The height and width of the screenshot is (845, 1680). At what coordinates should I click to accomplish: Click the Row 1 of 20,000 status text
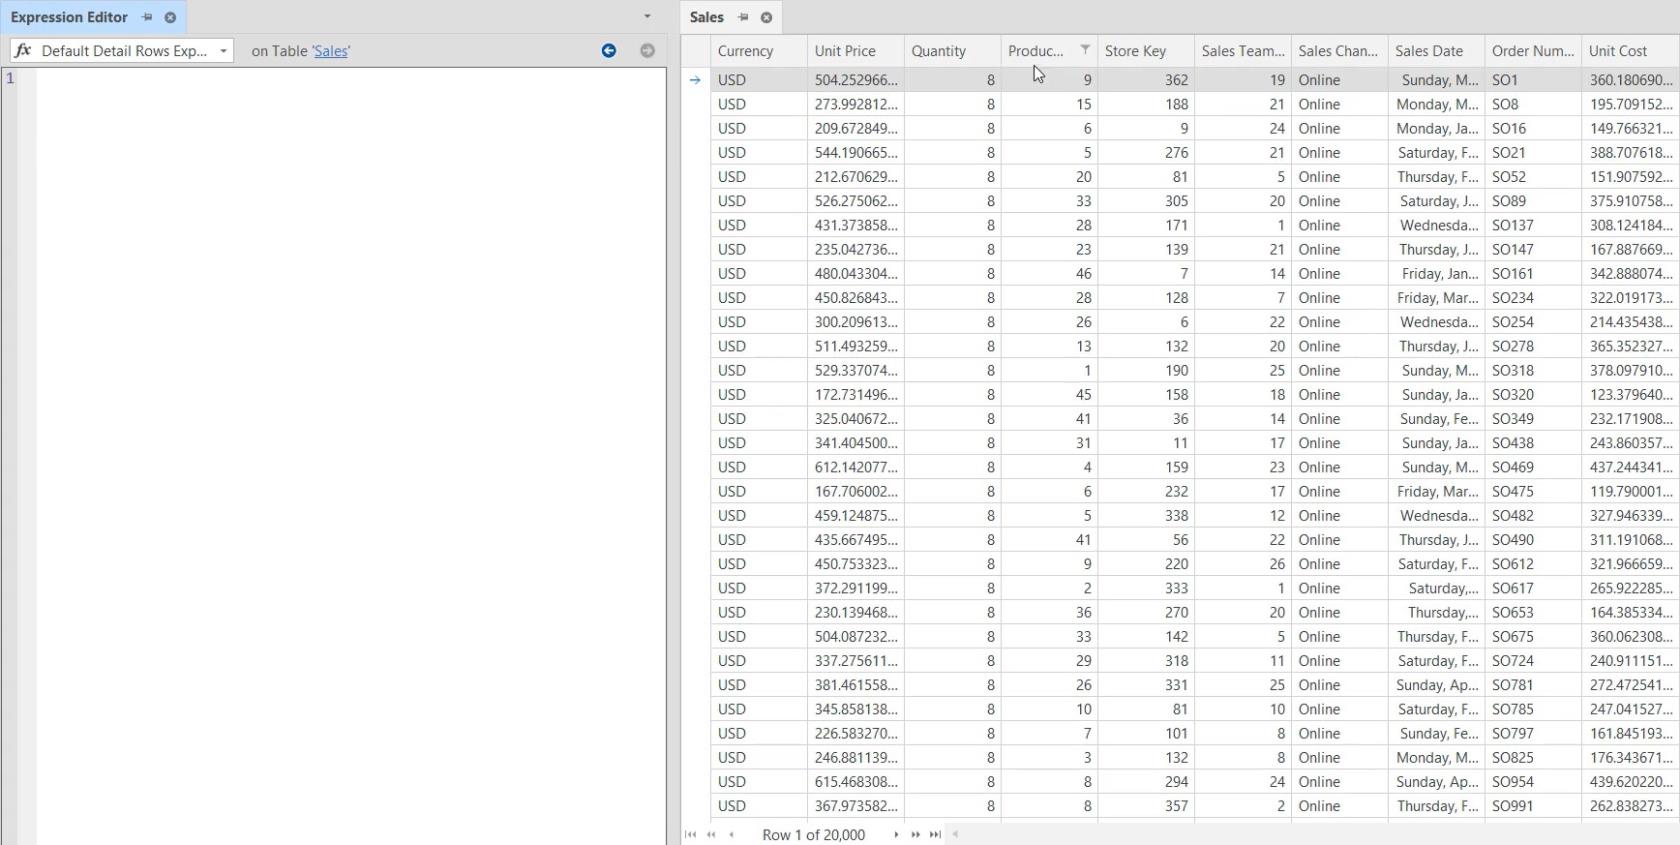coord(813,834)
